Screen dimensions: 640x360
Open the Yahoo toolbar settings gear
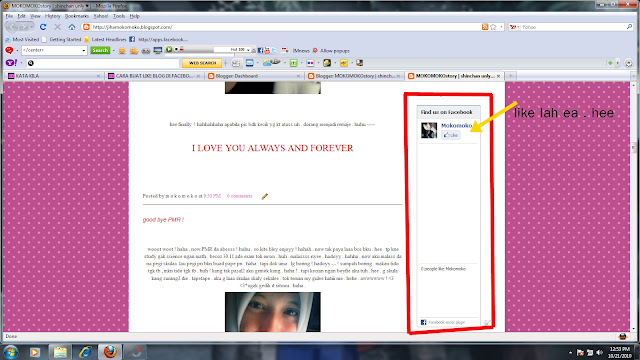coord(629,63)
